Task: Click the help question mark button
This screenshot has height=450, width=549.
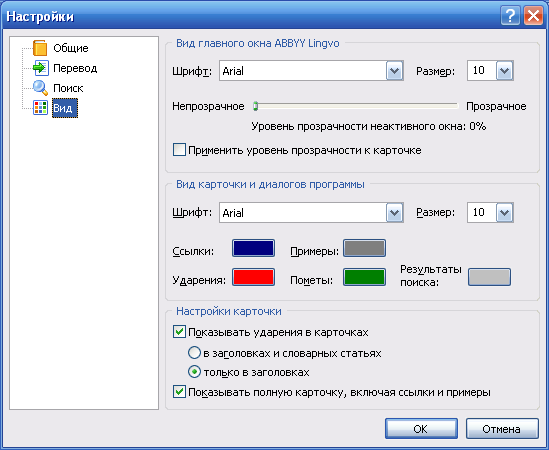Action: [x=510, y=16]
